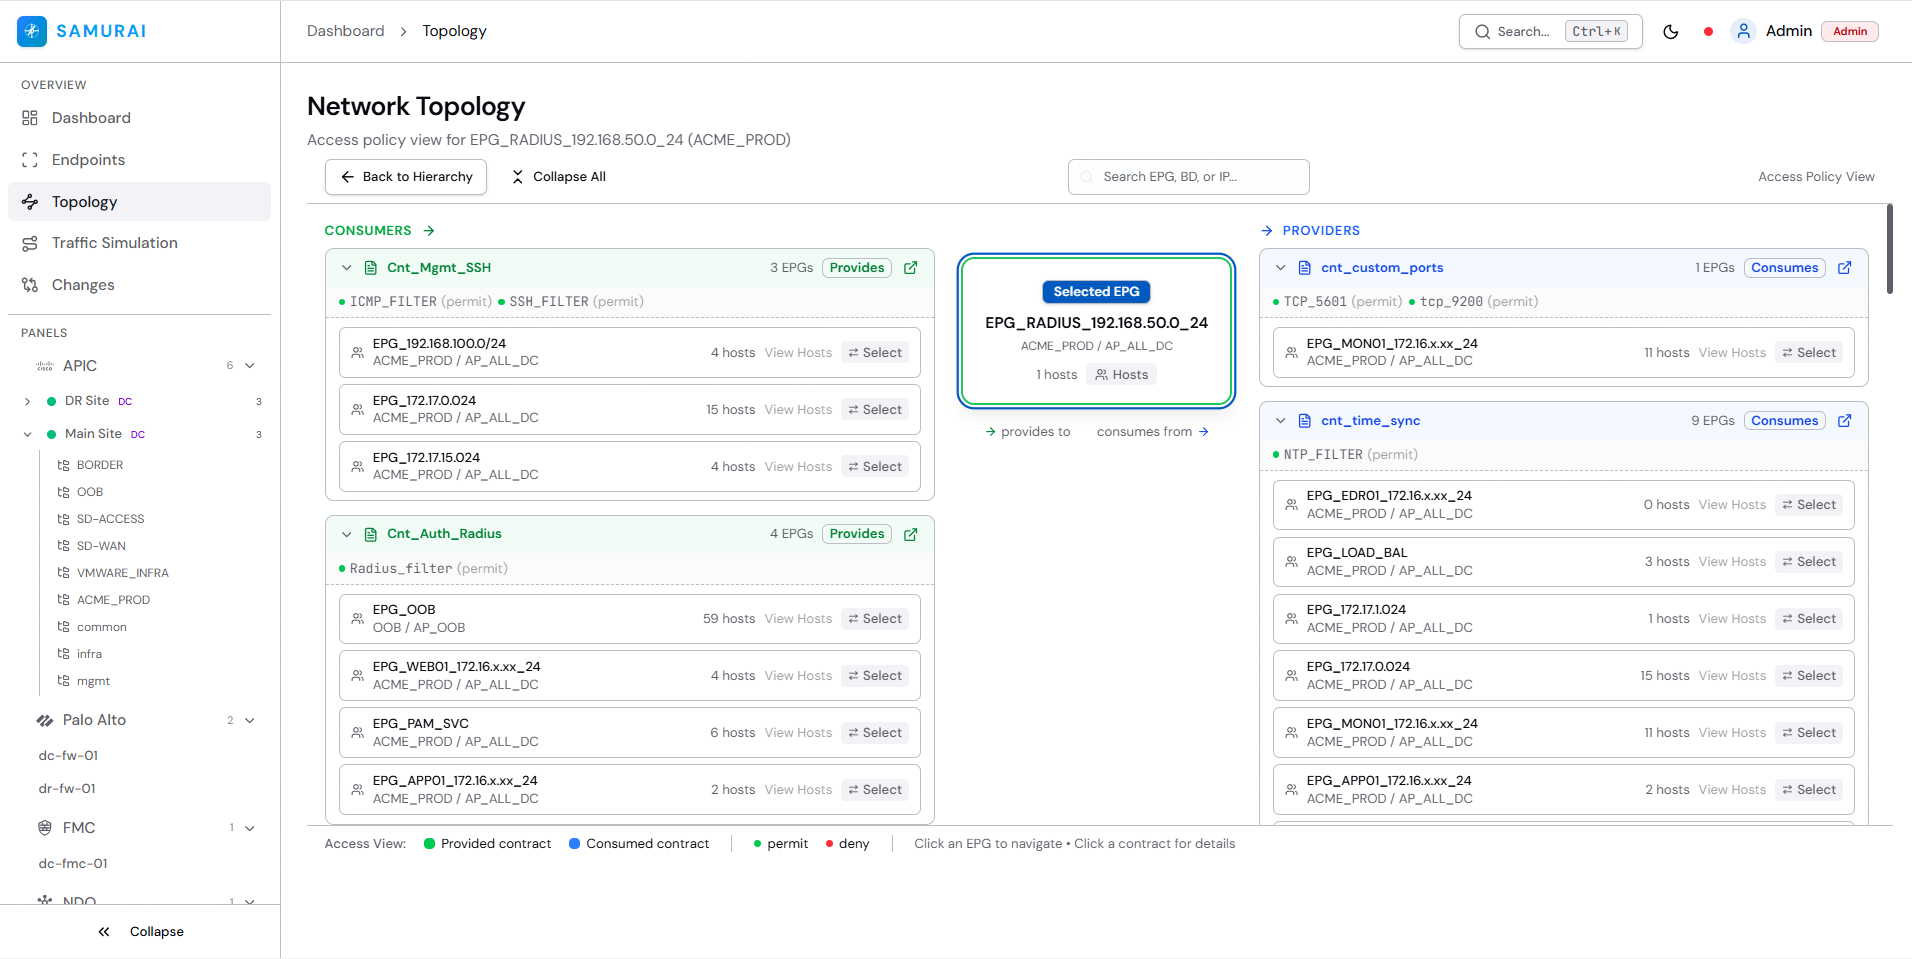Click the green Provided contract legend dot
The width and height of the screenshot is (1912, 959).
pyautogui.click(x=428, y=843)
